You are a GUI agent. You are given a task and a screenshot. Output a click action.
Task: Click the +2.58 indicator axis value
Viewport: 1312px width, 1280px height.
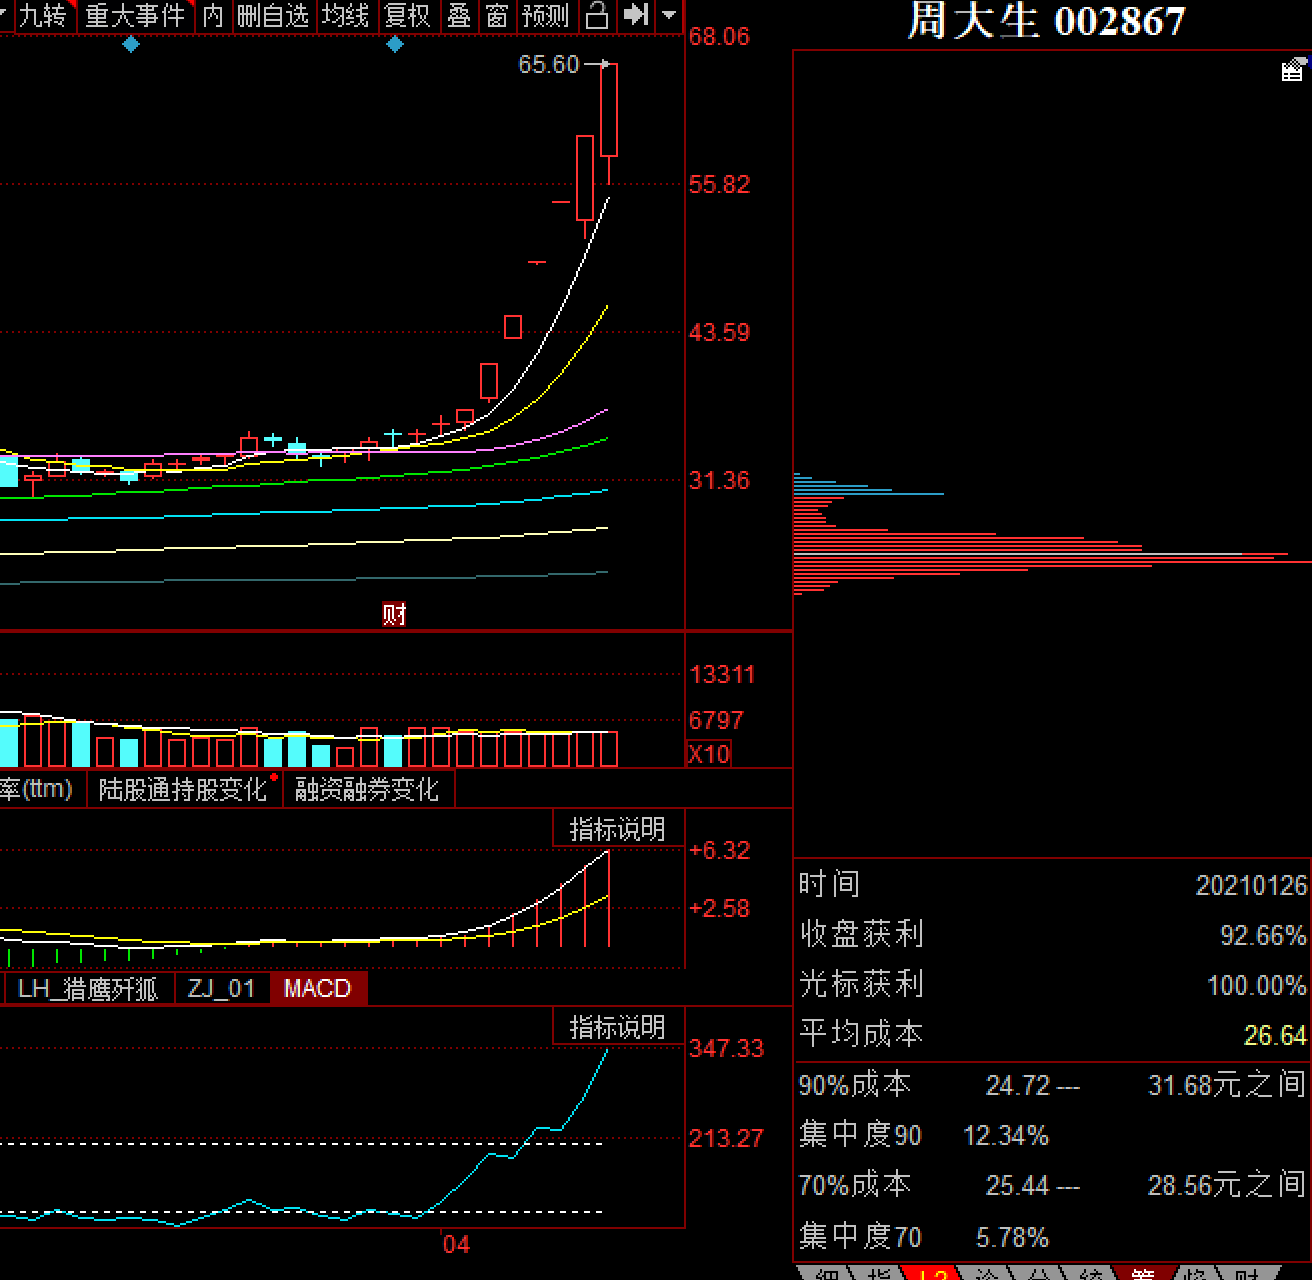click(x=719, y=909)
